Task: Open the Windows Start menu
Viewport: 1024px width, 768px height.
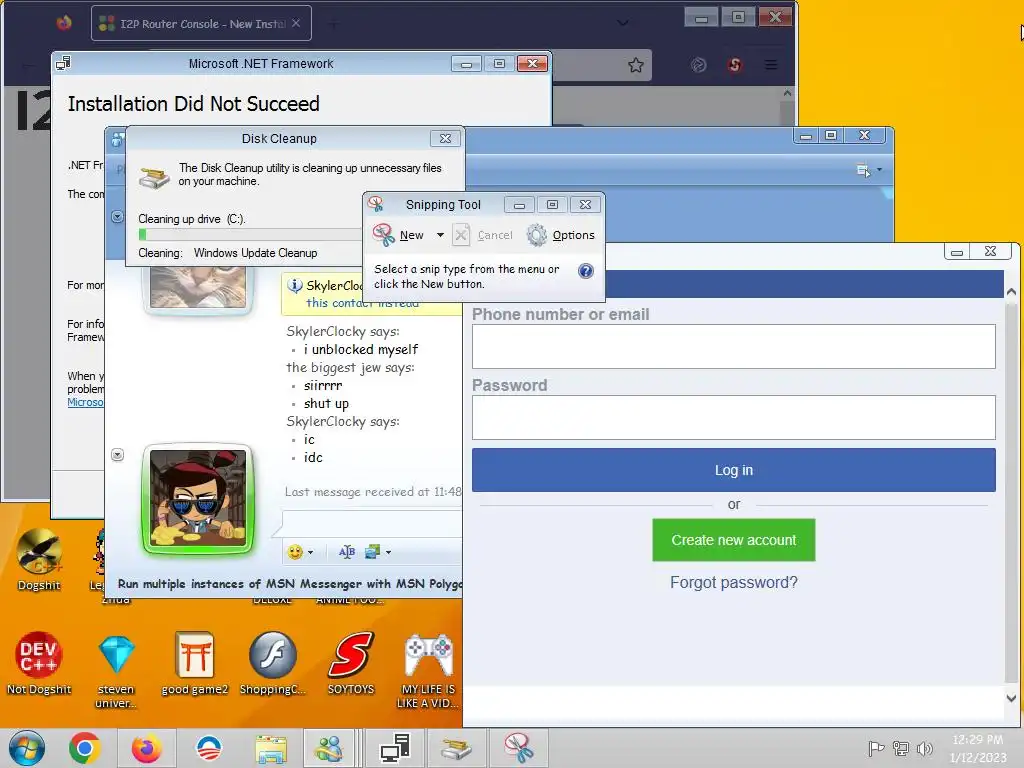Action: point(27,748)
